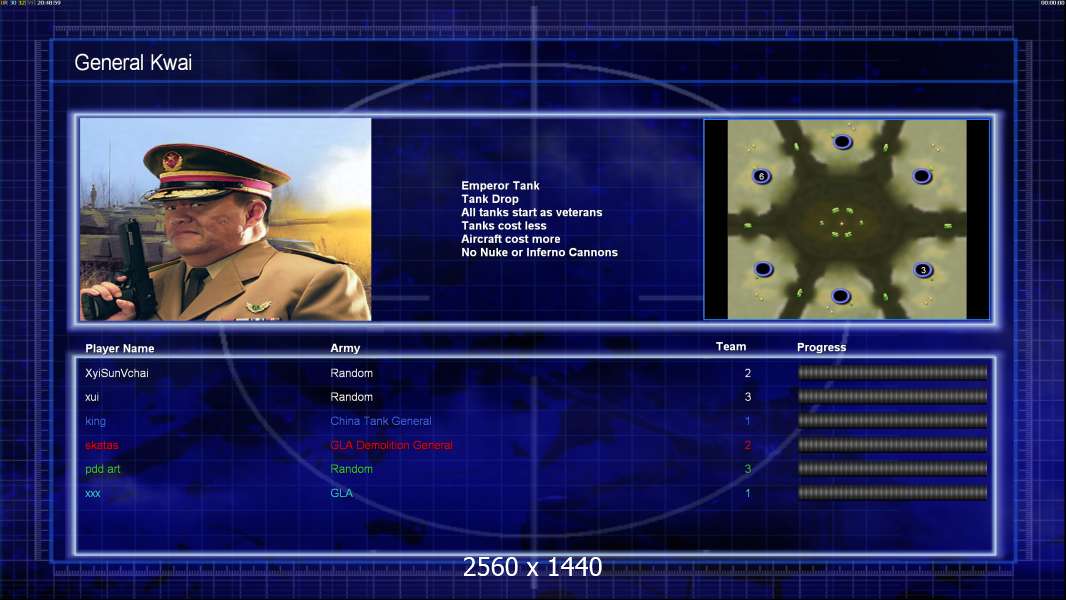
Task: Click 'All tanks start as veterans' text
Action: tap(532, 212)
